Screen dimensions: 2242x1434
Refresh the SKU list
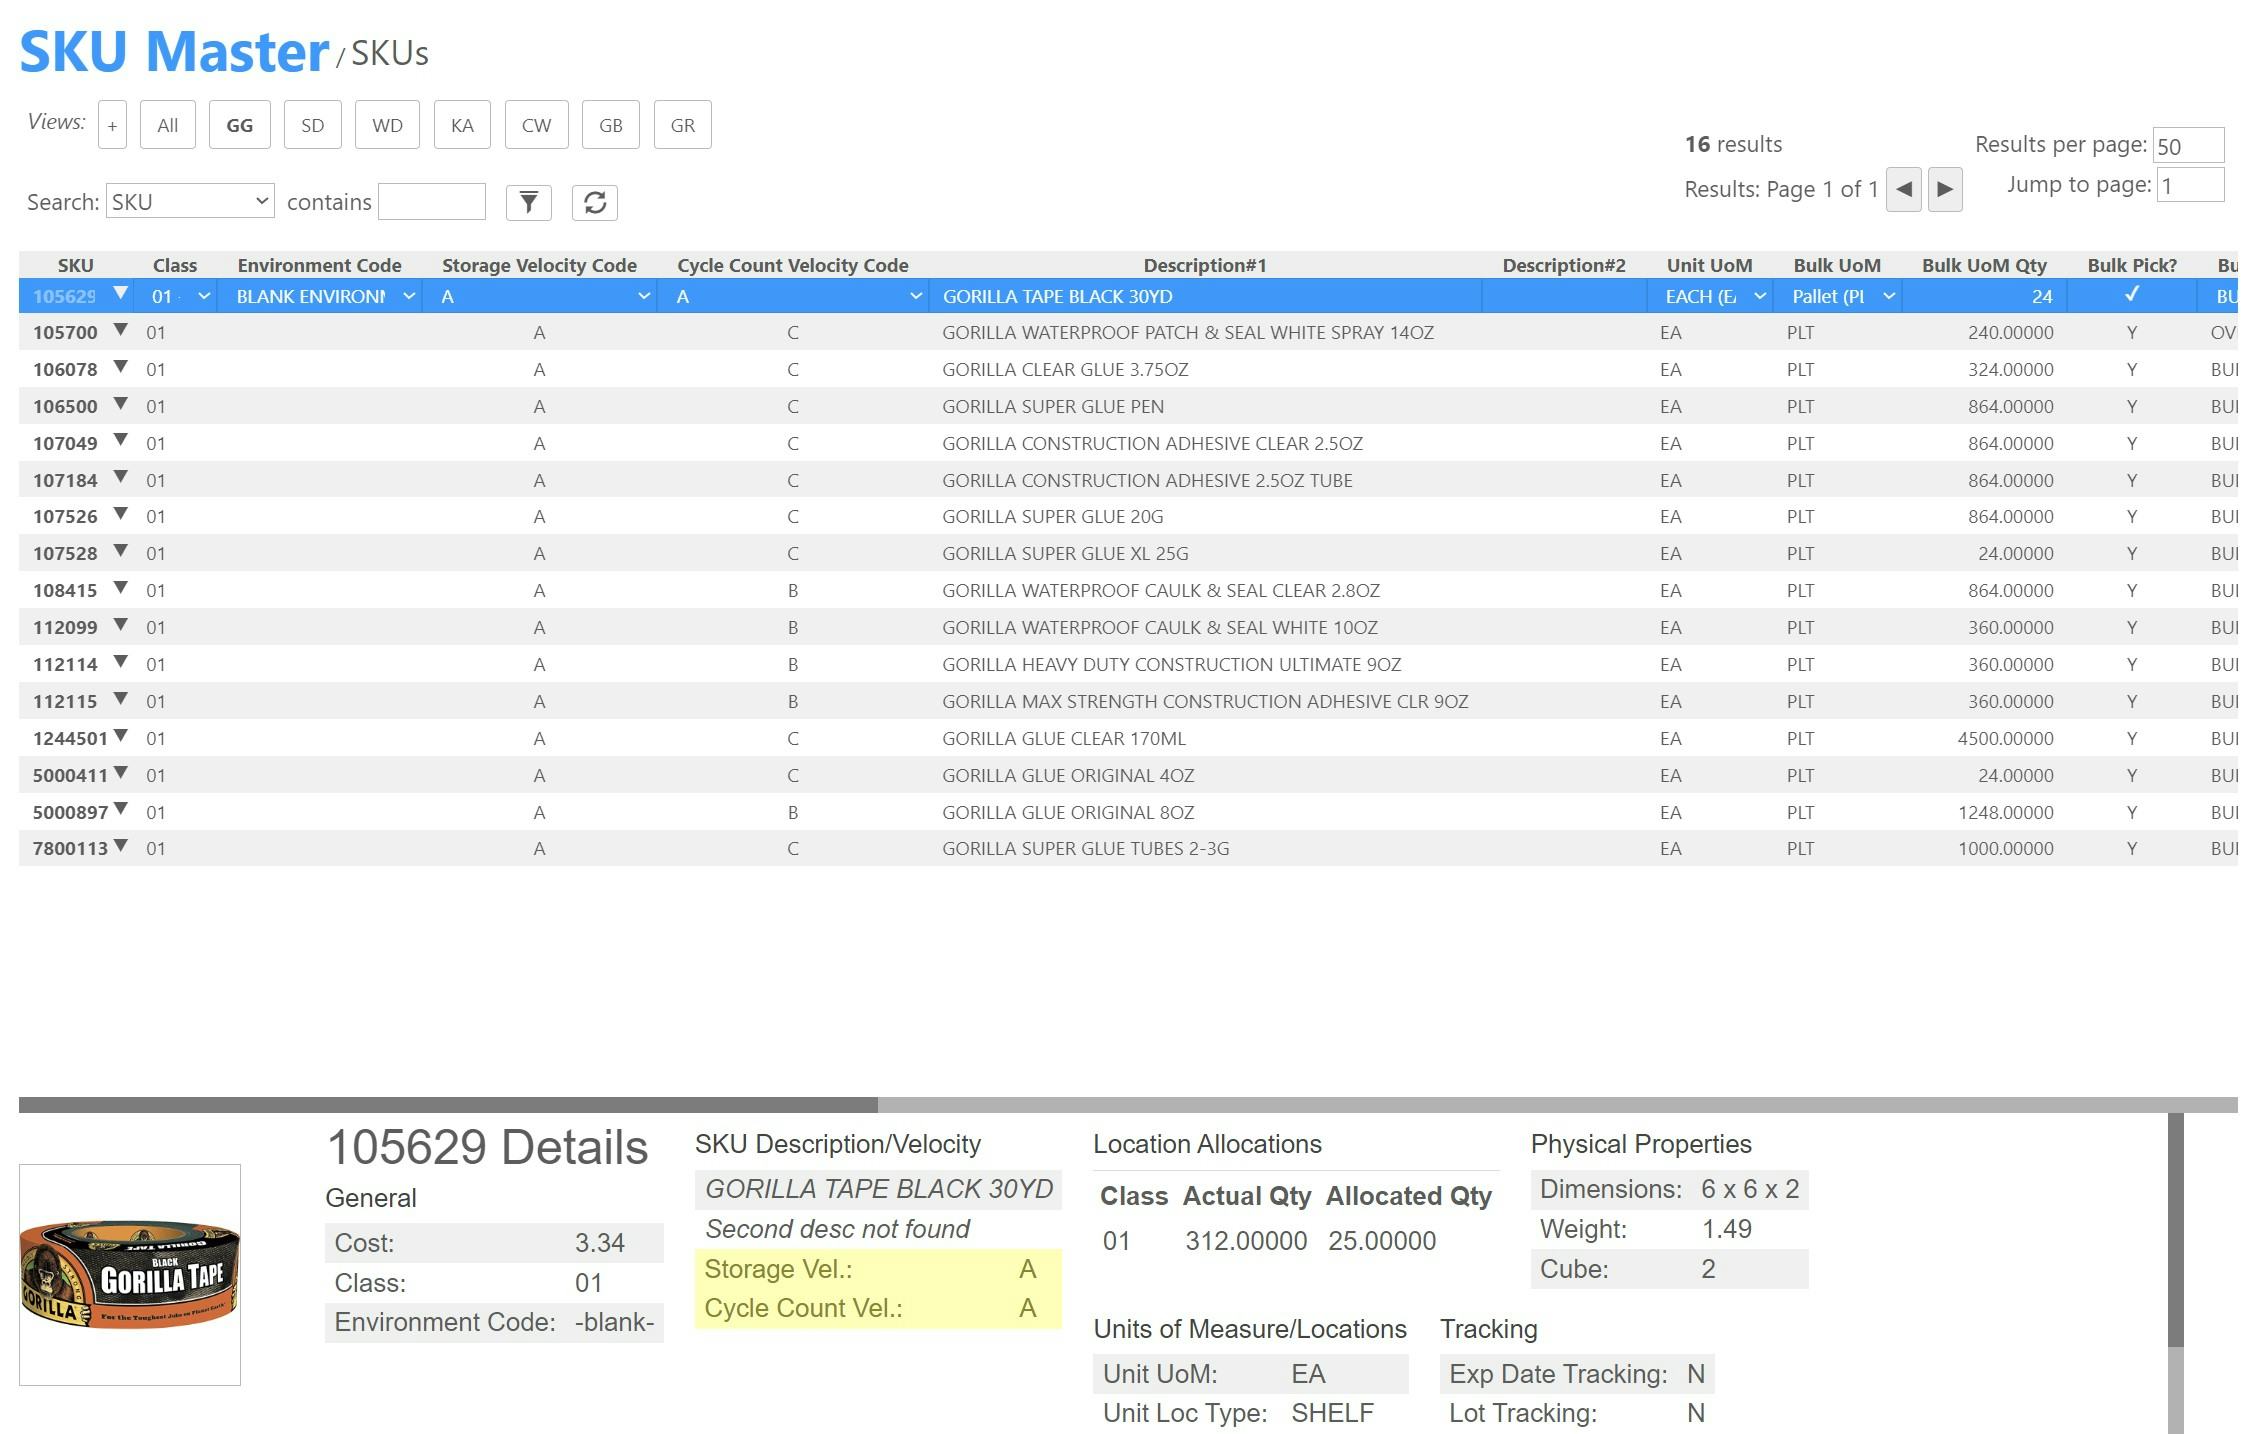pyautogui.click(x=595, y=202)
